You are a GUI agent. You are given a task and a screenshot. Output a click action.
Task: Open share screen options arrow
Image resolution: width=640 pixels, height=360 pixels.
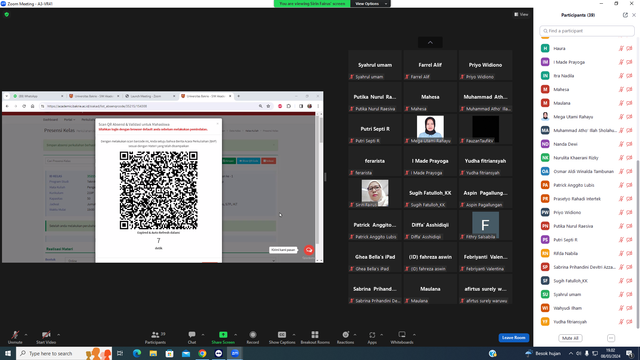pos(236,335)
